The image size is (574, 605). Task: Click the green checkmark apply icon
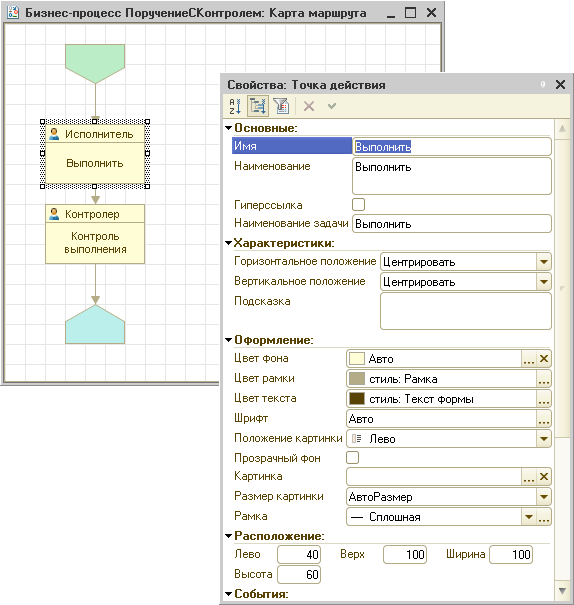tap(332, 105)
